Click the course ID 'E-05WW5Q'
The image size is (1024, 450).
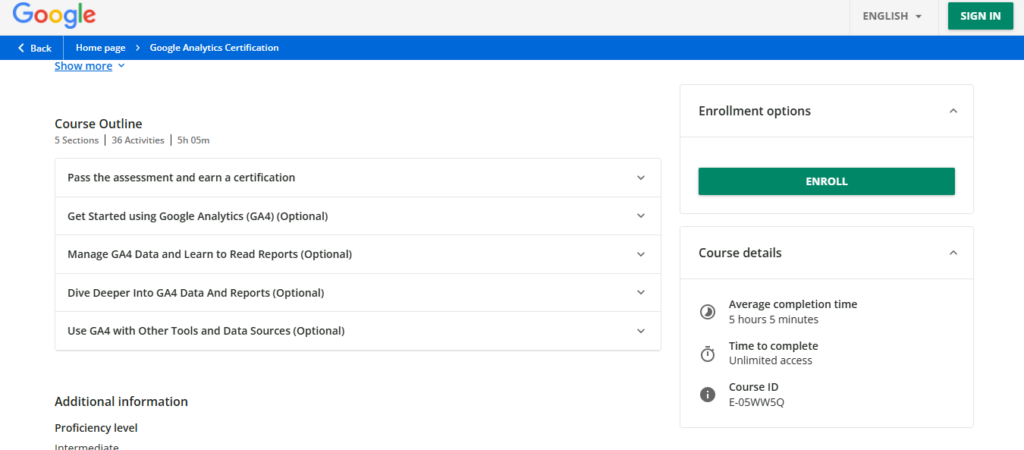pyautogui.click(x=756, y=402)
